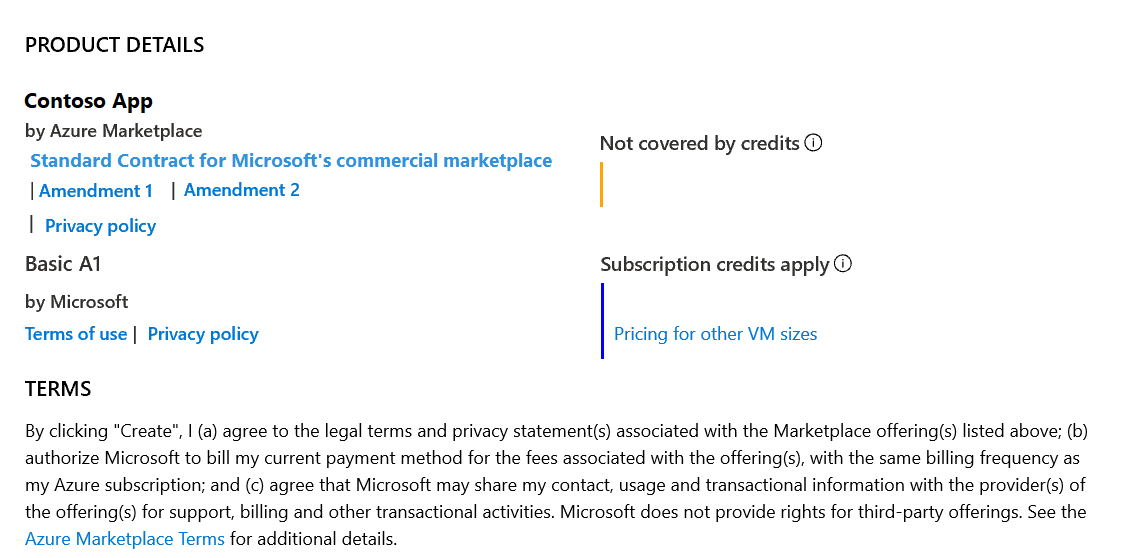The width and height of the screenshot is (1127, 558).
Task: Open the Terms of use link
Action: pyautogui.click(x=76, y=334)
